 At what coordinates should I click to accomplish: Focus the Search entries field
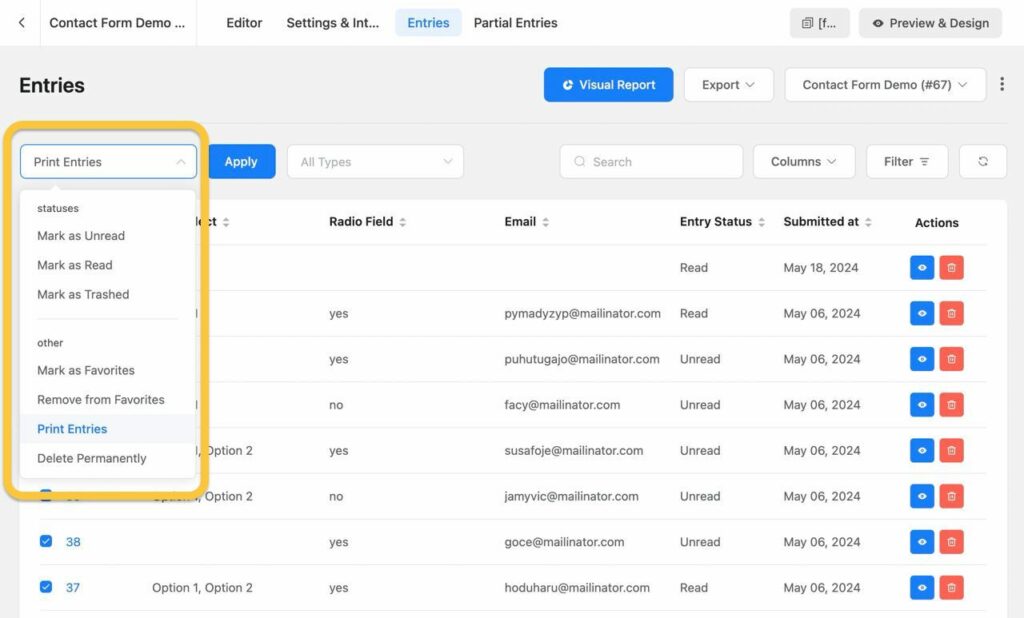(x=651, y=161)
